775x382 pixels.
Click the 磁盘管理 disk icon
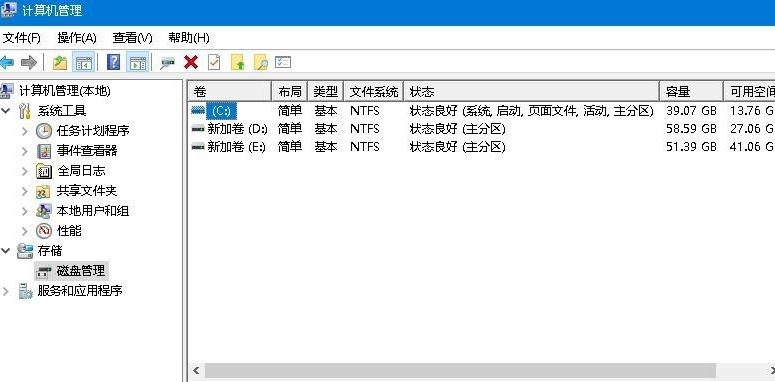click(44, 271)
